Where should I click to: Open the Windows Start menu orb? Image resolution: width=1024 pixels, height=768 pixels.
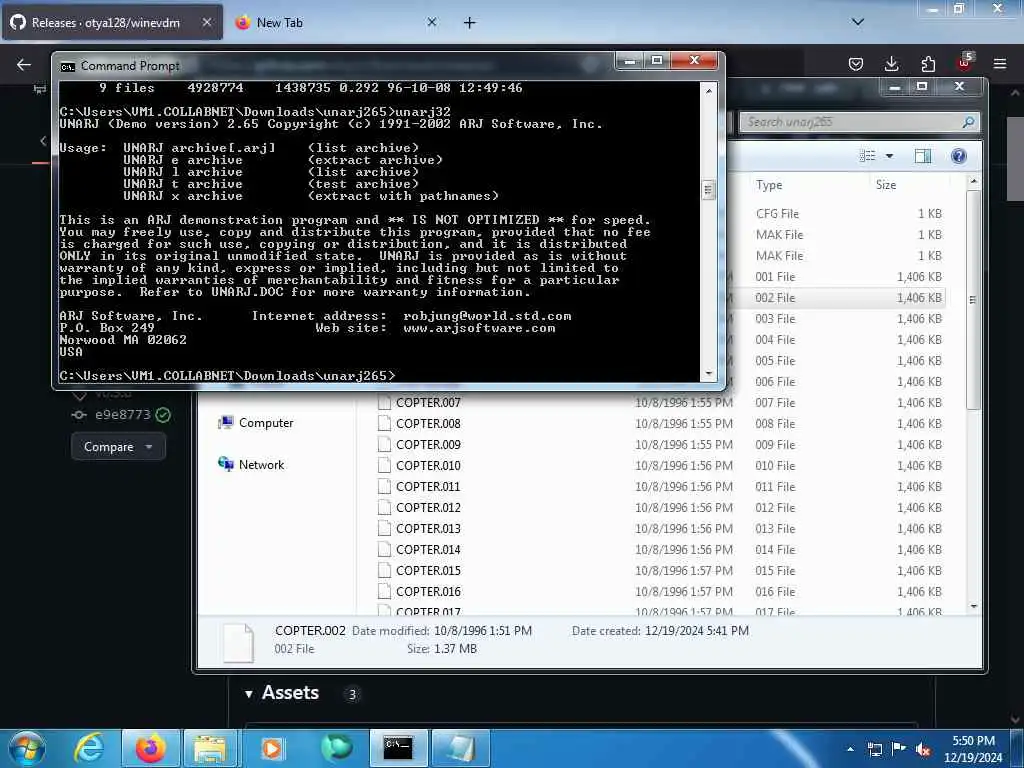[27, 748]
